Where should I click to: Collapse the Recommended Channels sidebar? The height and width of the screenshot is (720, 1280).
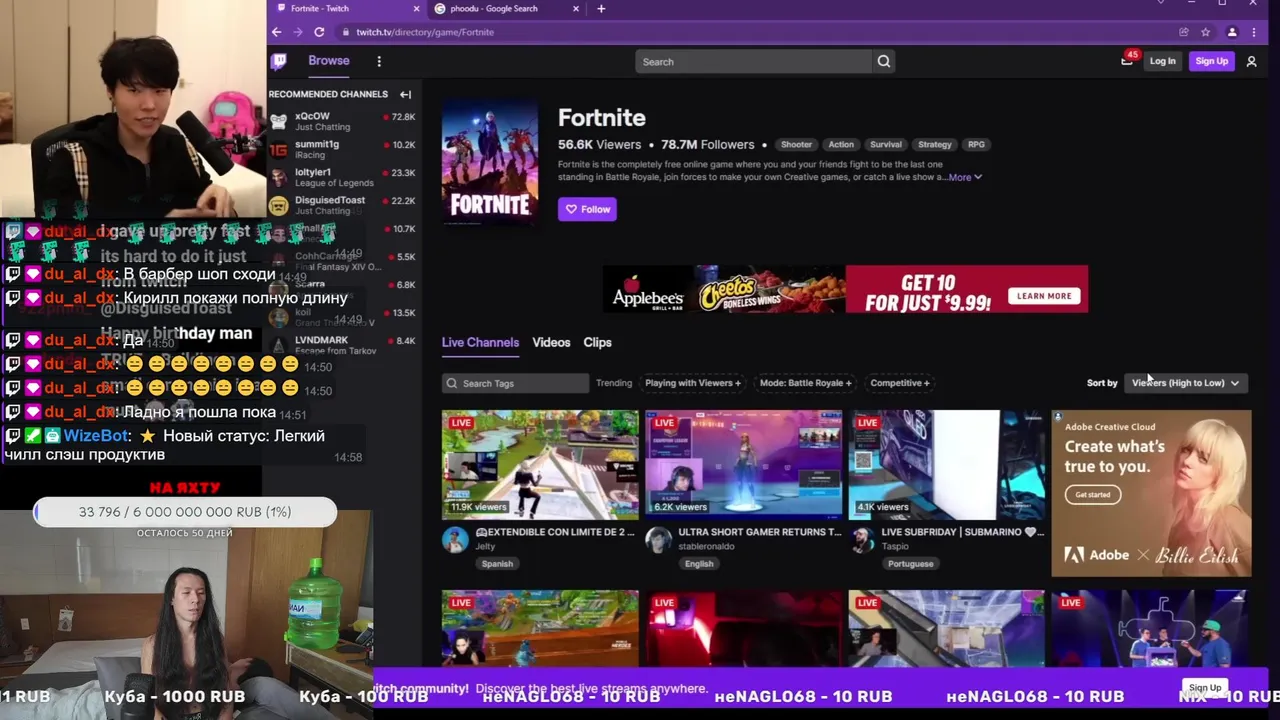[405, 94]
